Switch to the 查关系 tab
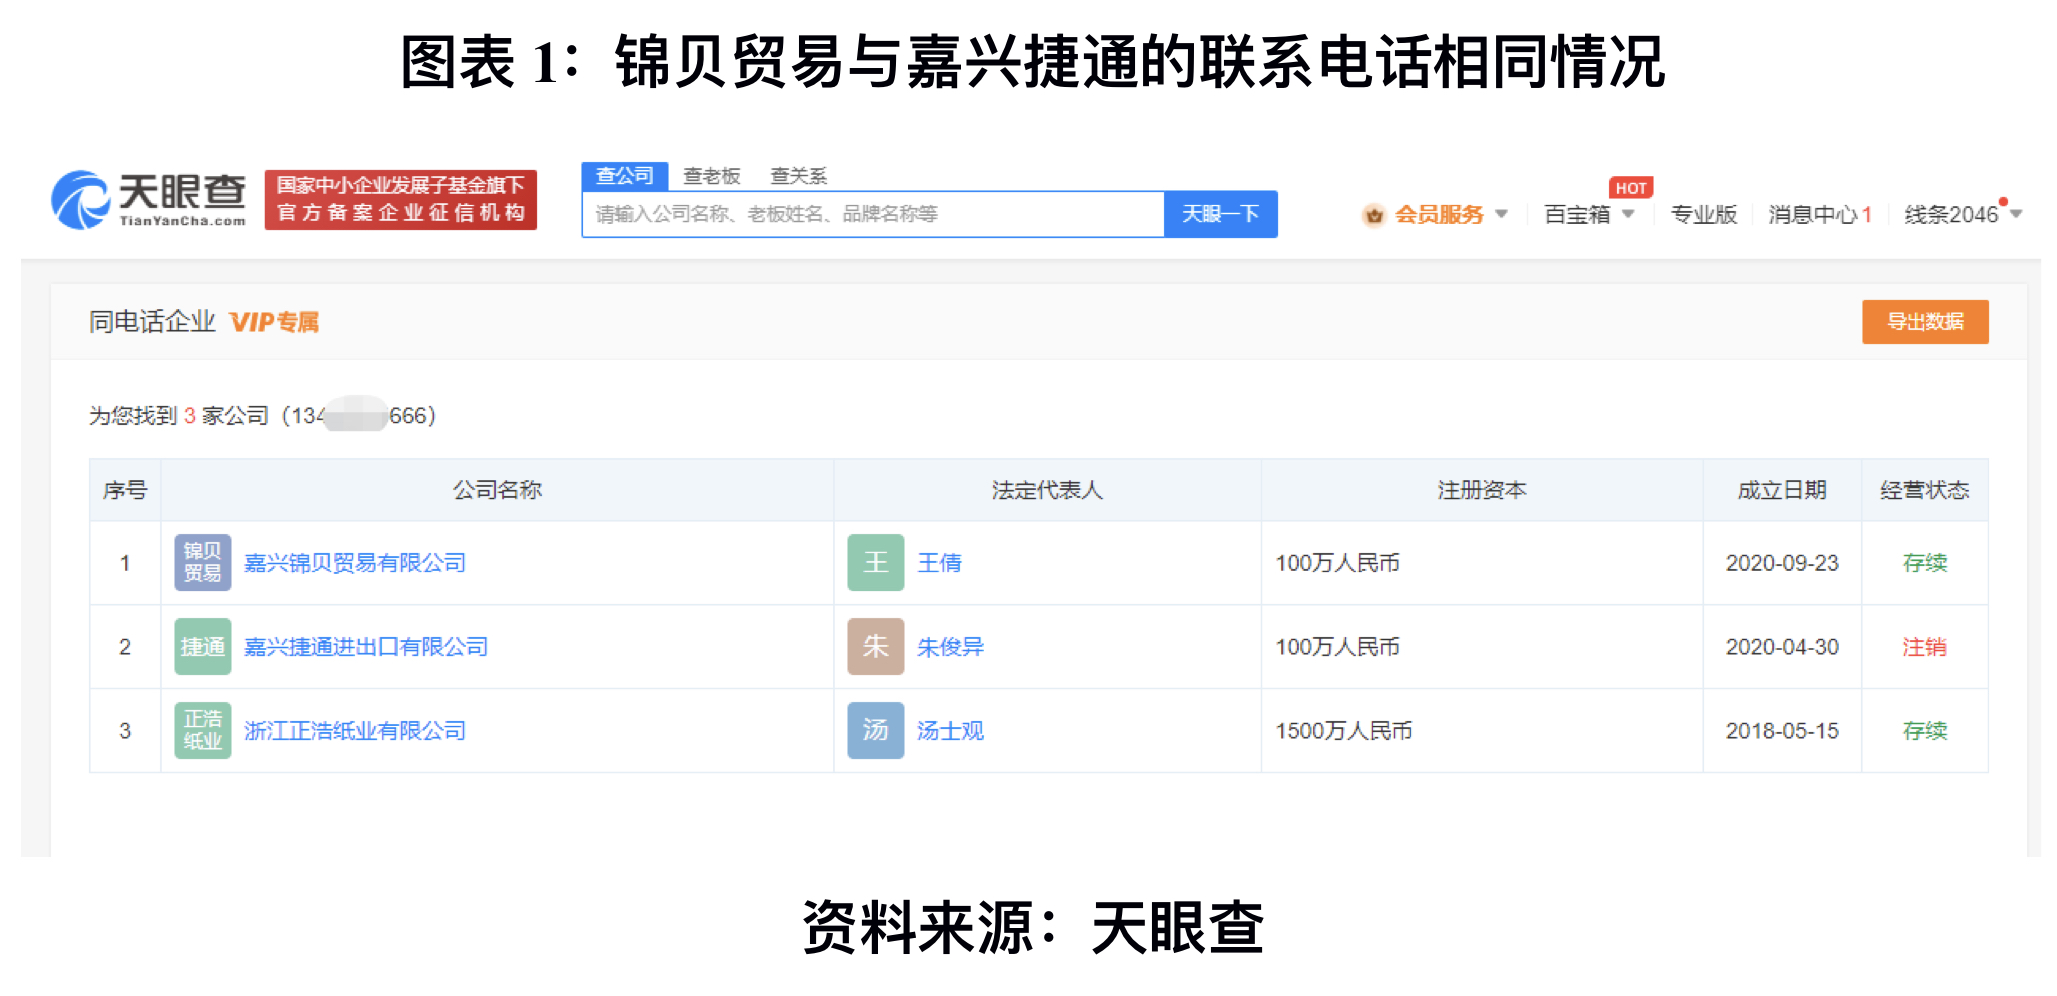 pyautogui.click(x=798, y=176)
